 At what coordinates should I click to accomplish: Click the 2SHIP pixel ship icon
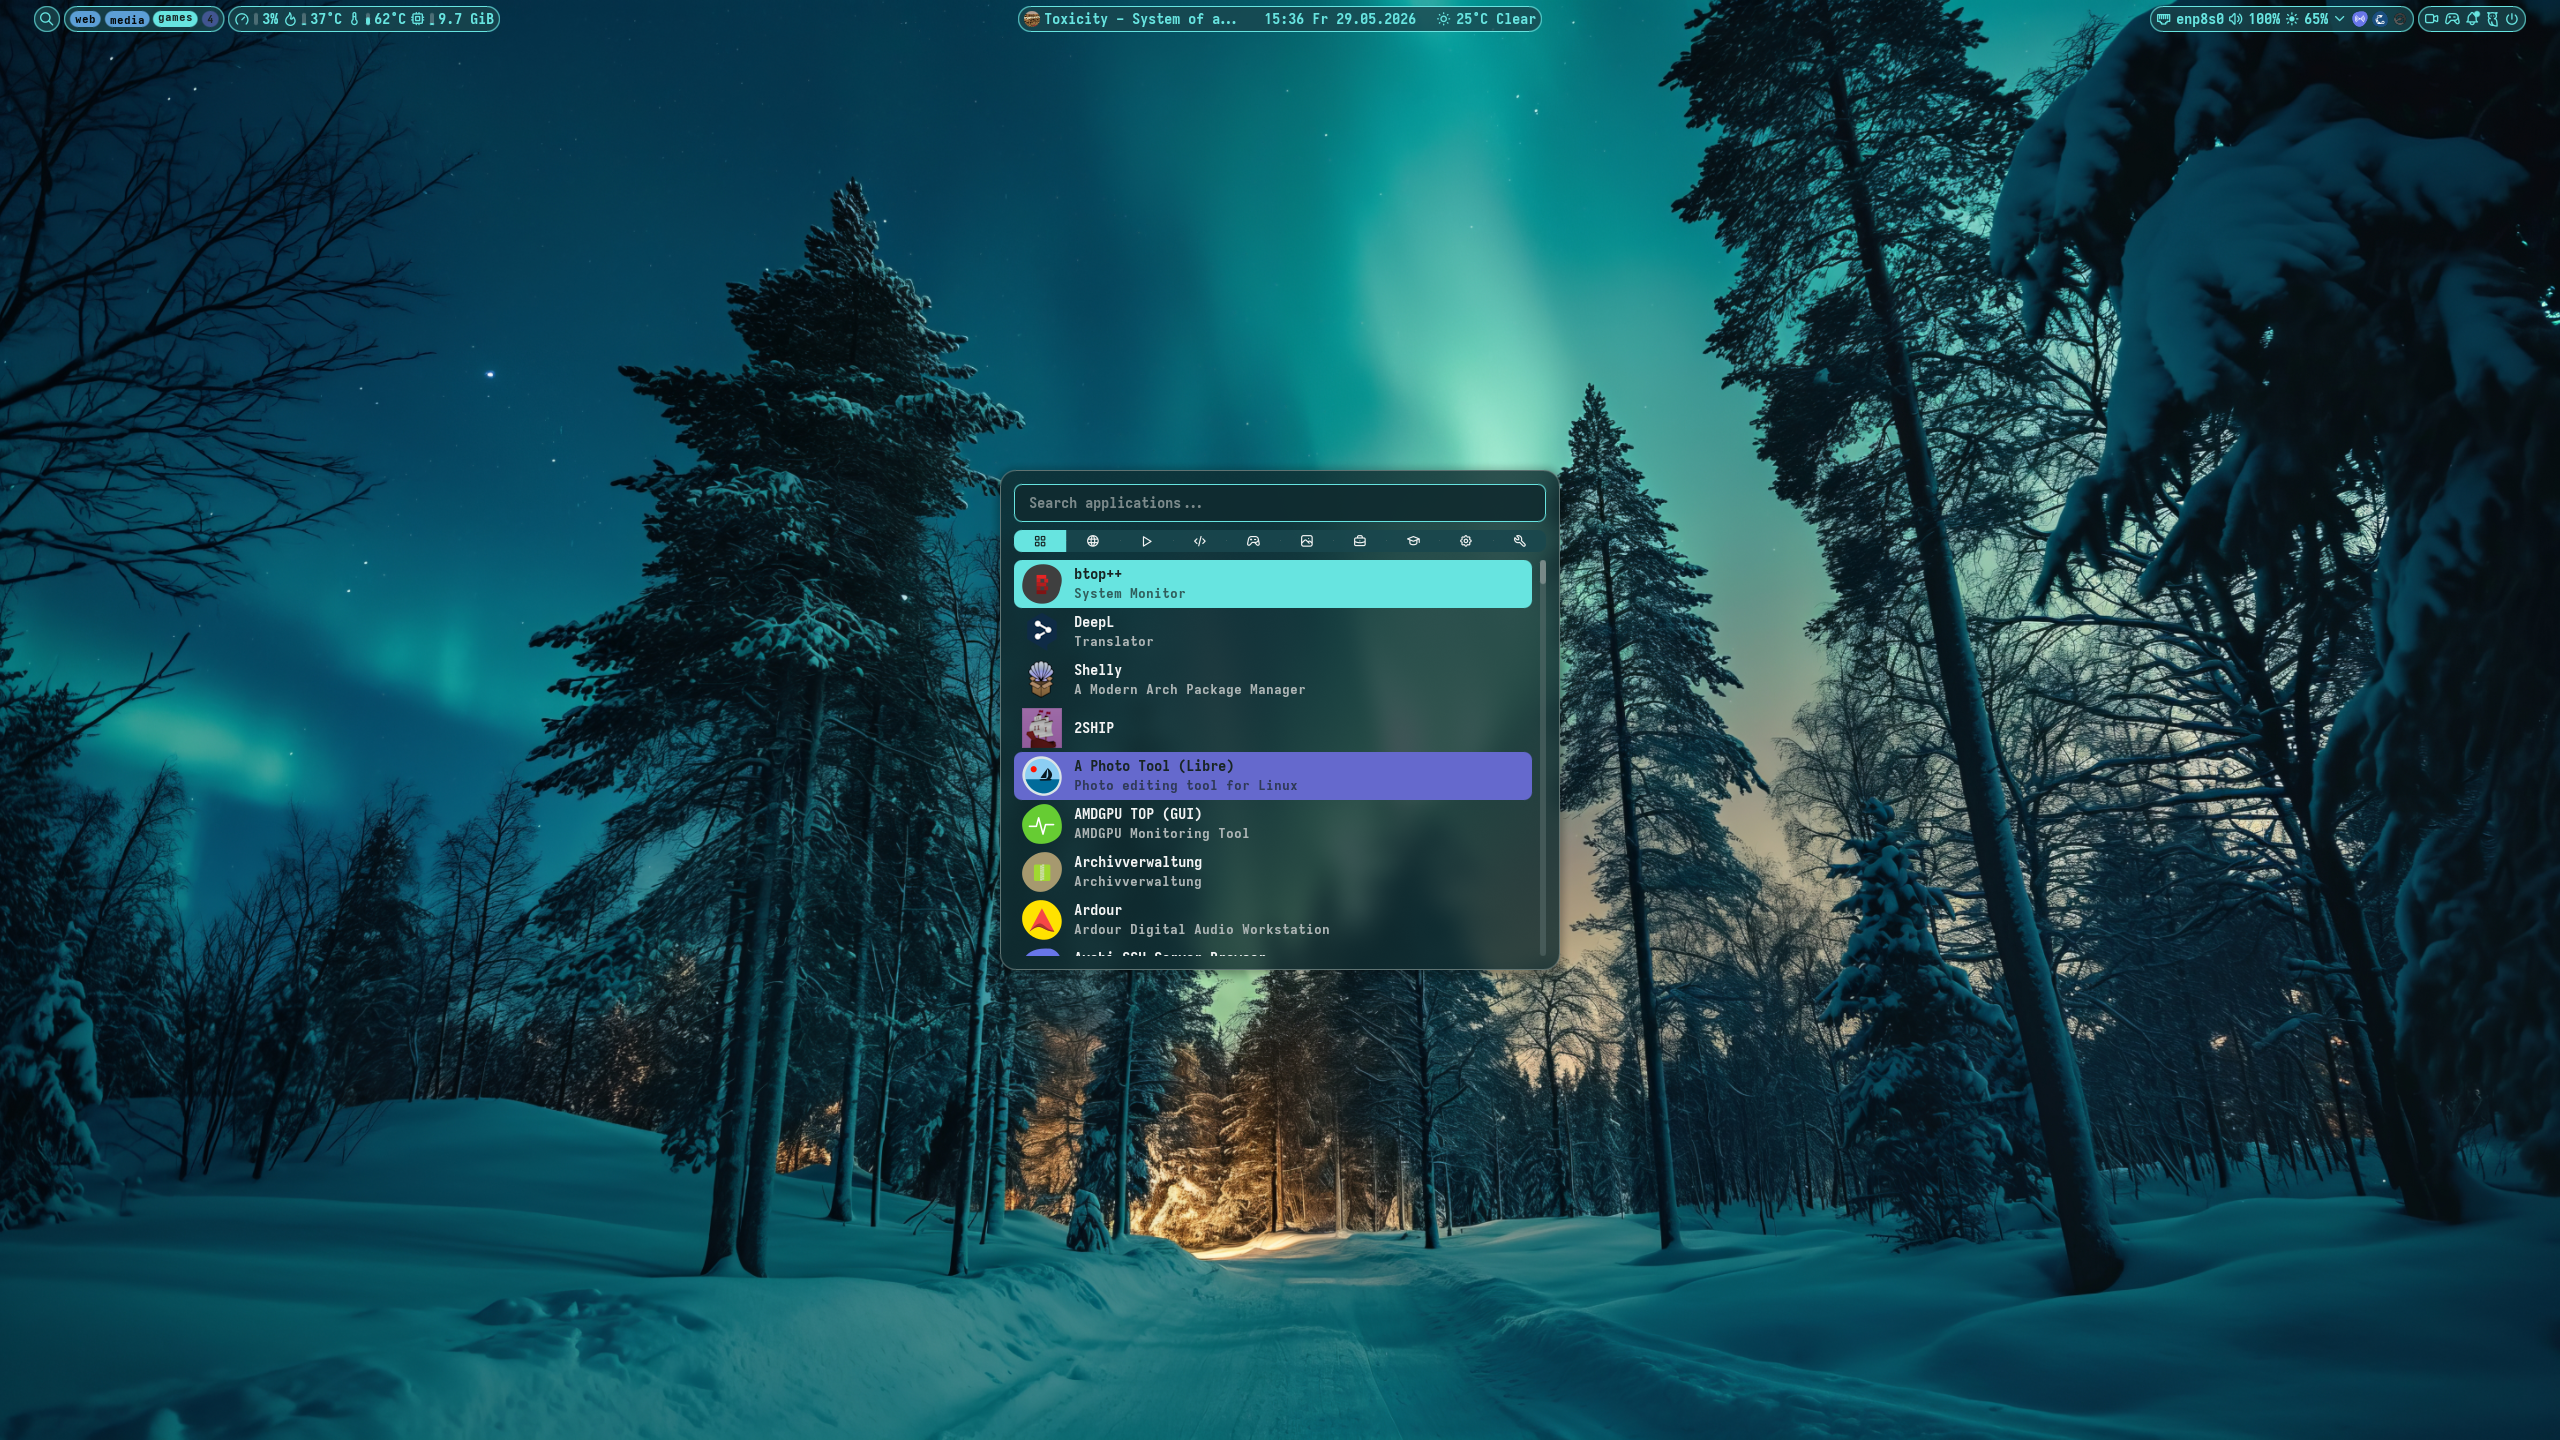[x=1042, y=728]
